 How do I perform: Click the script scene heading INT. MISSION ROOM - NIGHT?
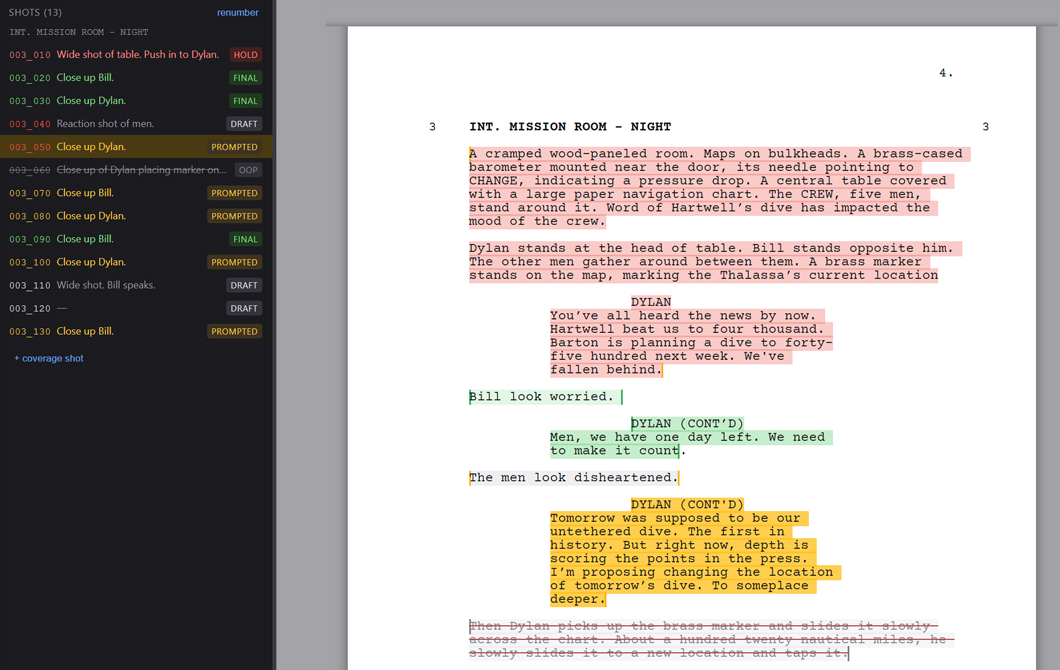point(570,126)
